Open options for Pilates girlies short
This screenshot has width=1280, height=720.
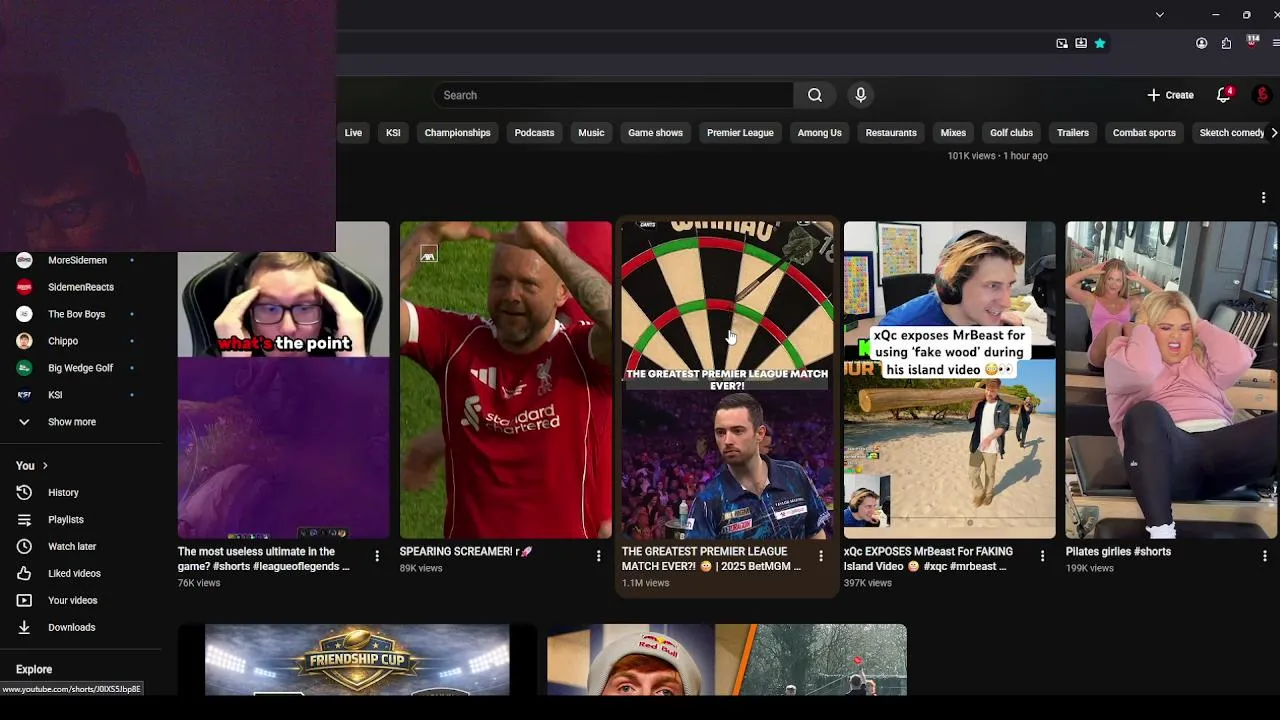click(1264, 556)
